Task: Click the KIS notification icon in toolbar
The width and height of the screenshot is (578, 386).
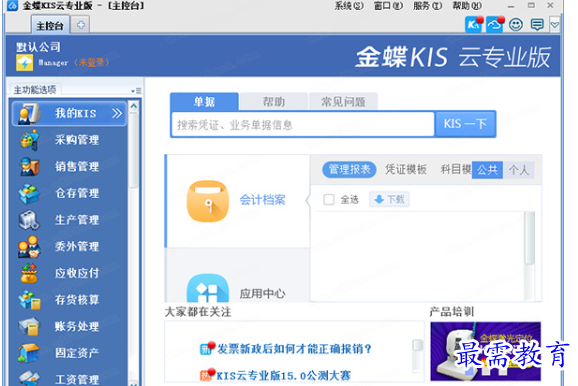Action: pos(474,25)
